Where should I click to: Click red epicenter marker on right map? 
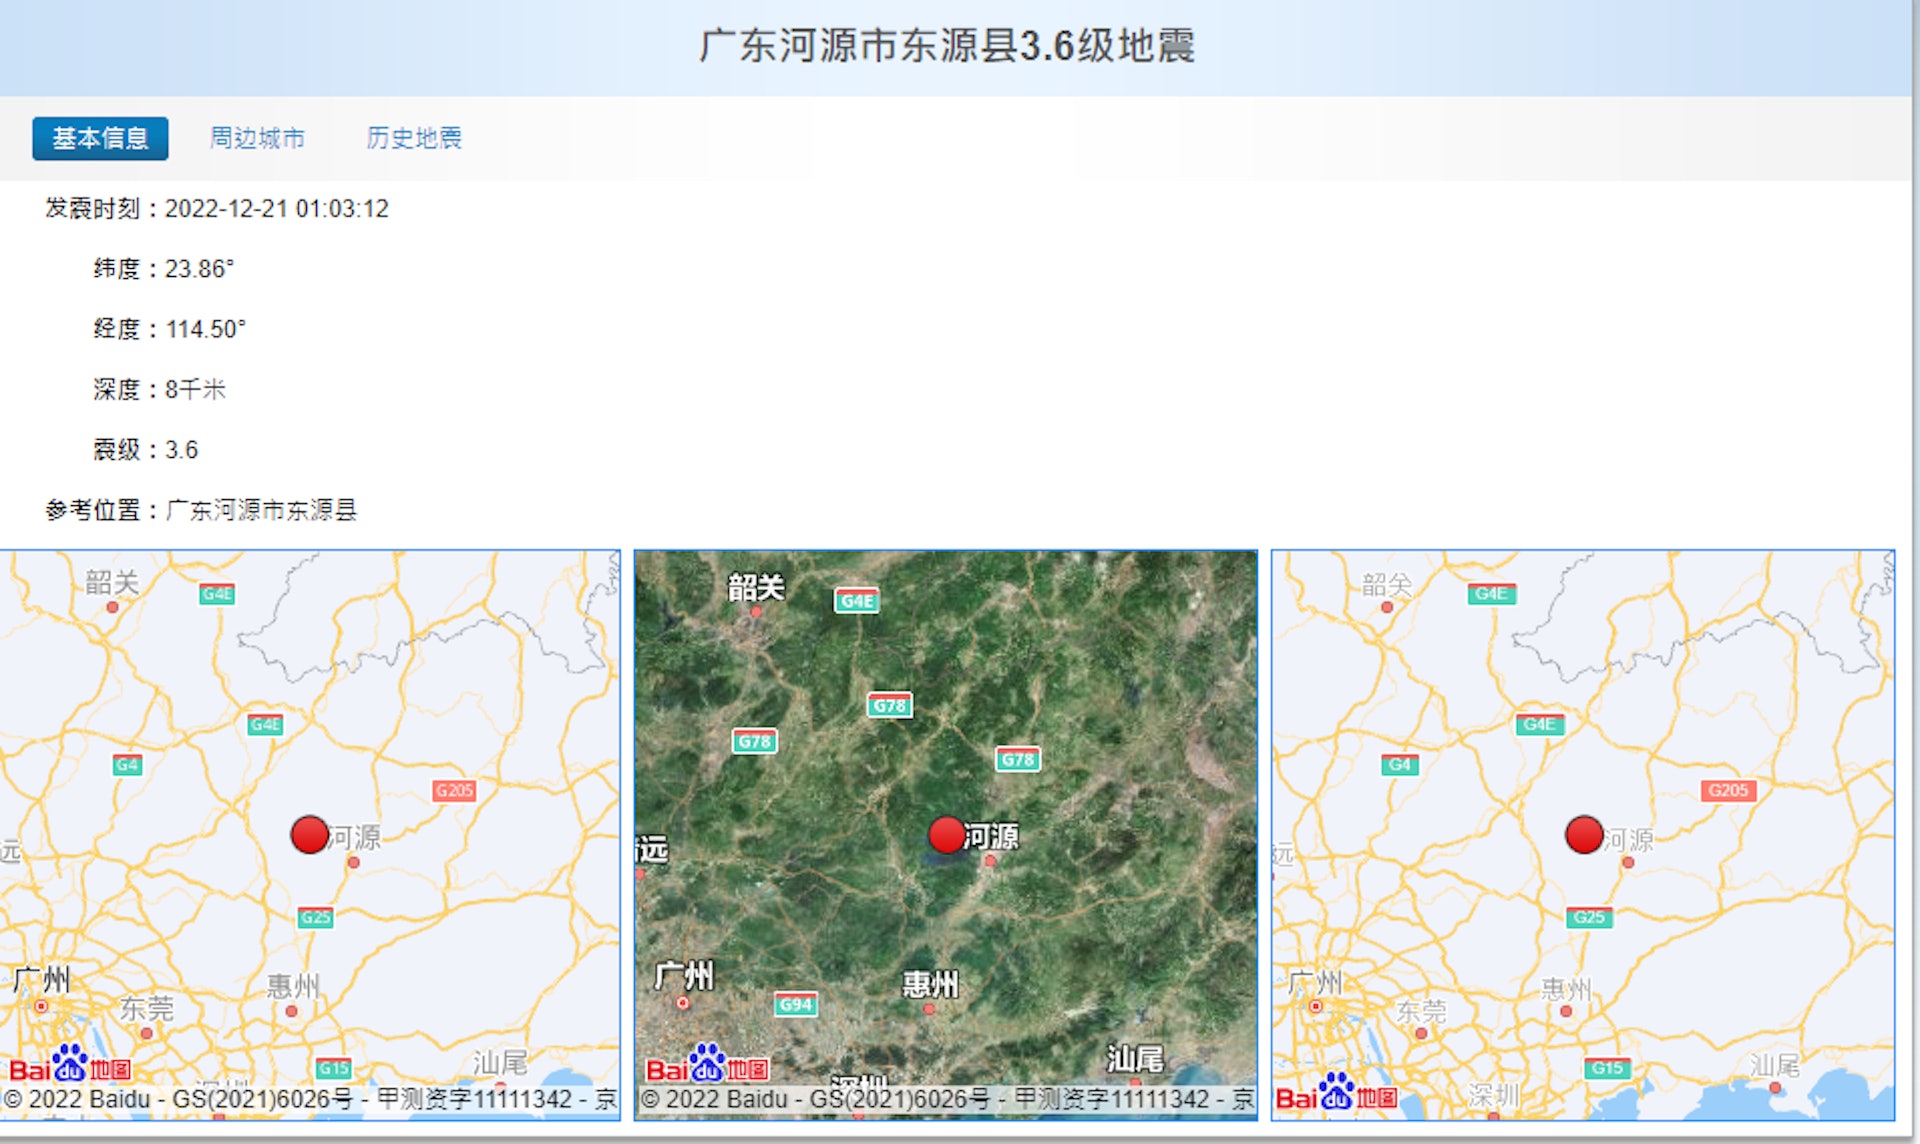[1584, 834]
